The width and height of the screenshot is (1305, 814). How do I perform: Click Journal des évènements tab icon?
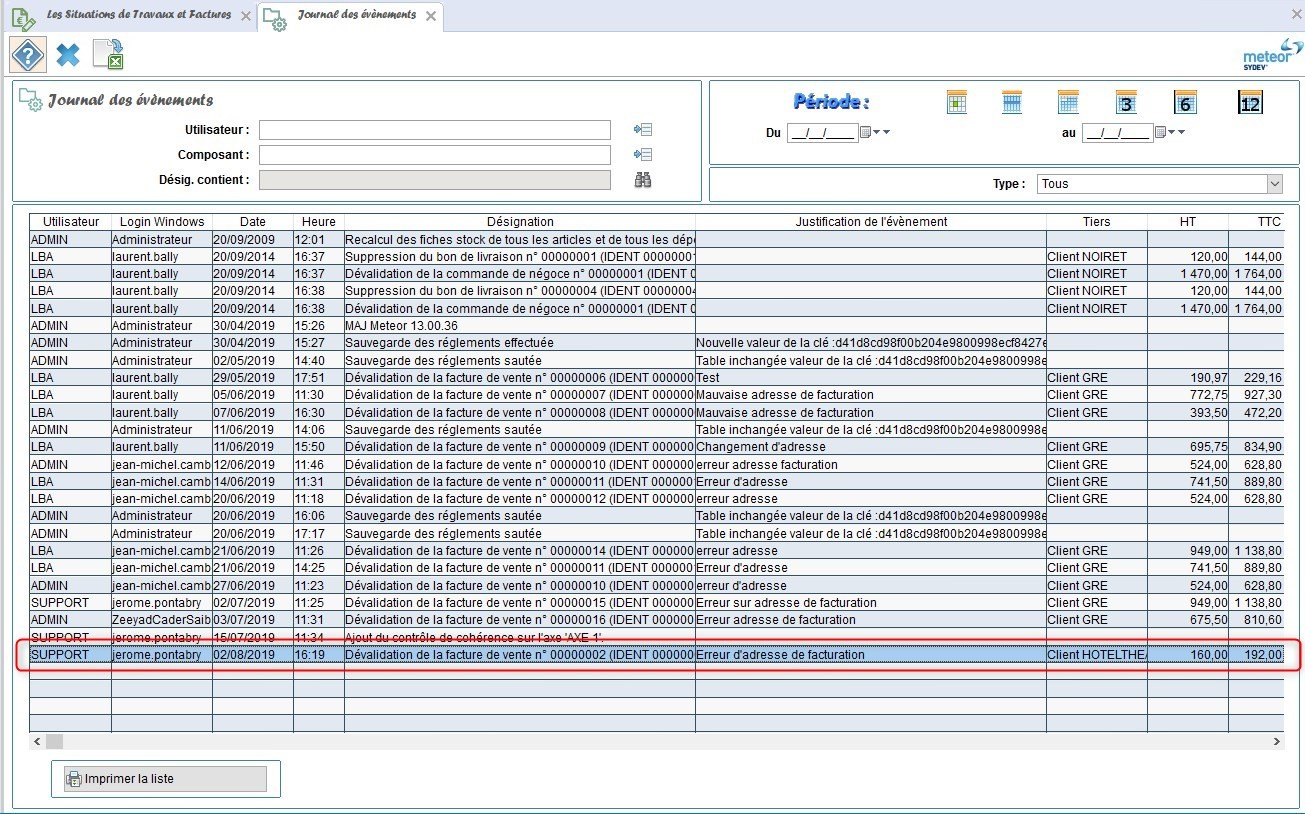274,17
